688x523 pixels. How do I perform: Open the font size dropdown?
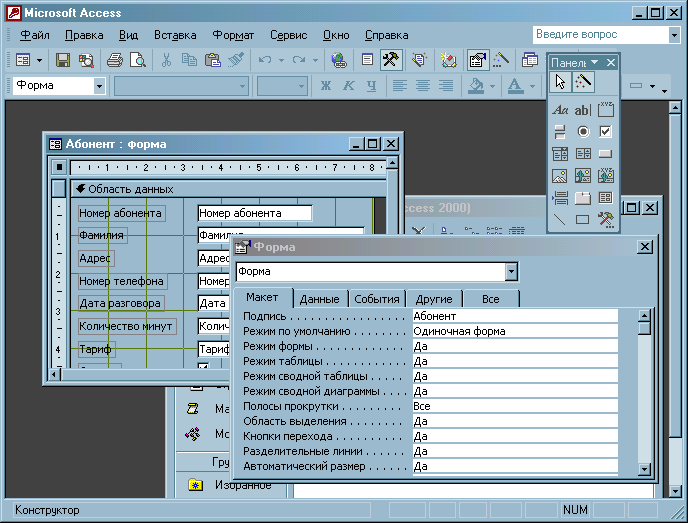(301, 86)
